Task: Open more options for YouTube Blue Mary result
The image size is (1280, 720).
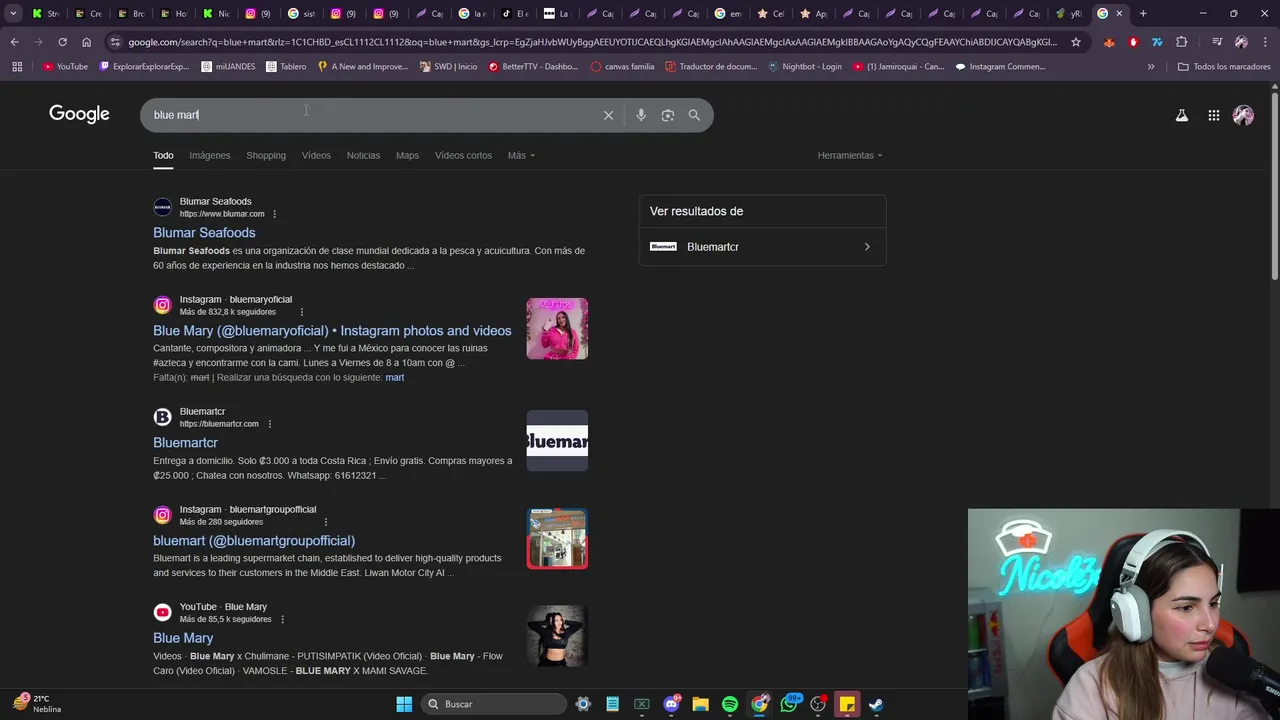Action: point(282,619)
